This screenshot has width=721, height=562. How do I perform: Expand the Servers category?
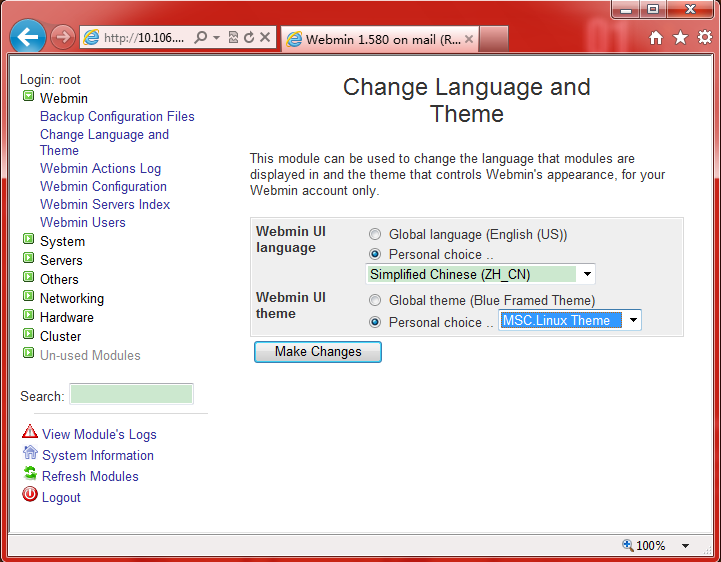pos(29,258)
